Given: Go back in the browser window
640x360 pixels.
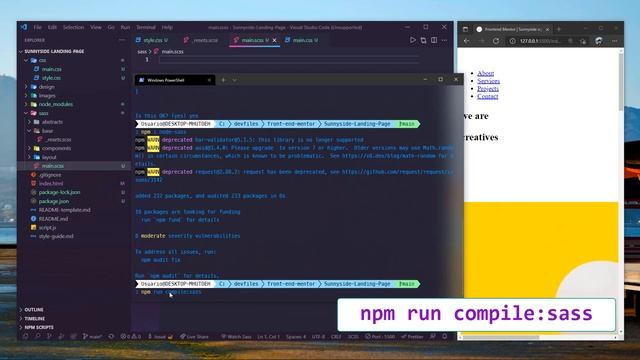Looking at the screenshot, I should pos(467,41).
